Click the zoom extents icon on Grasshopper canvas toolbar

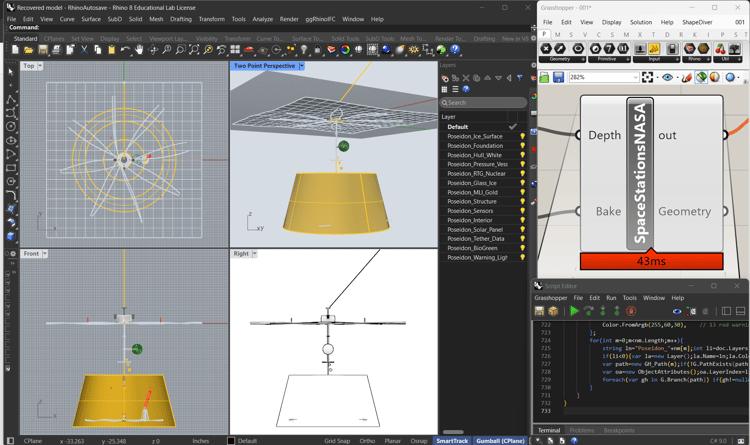coord(648,77)
